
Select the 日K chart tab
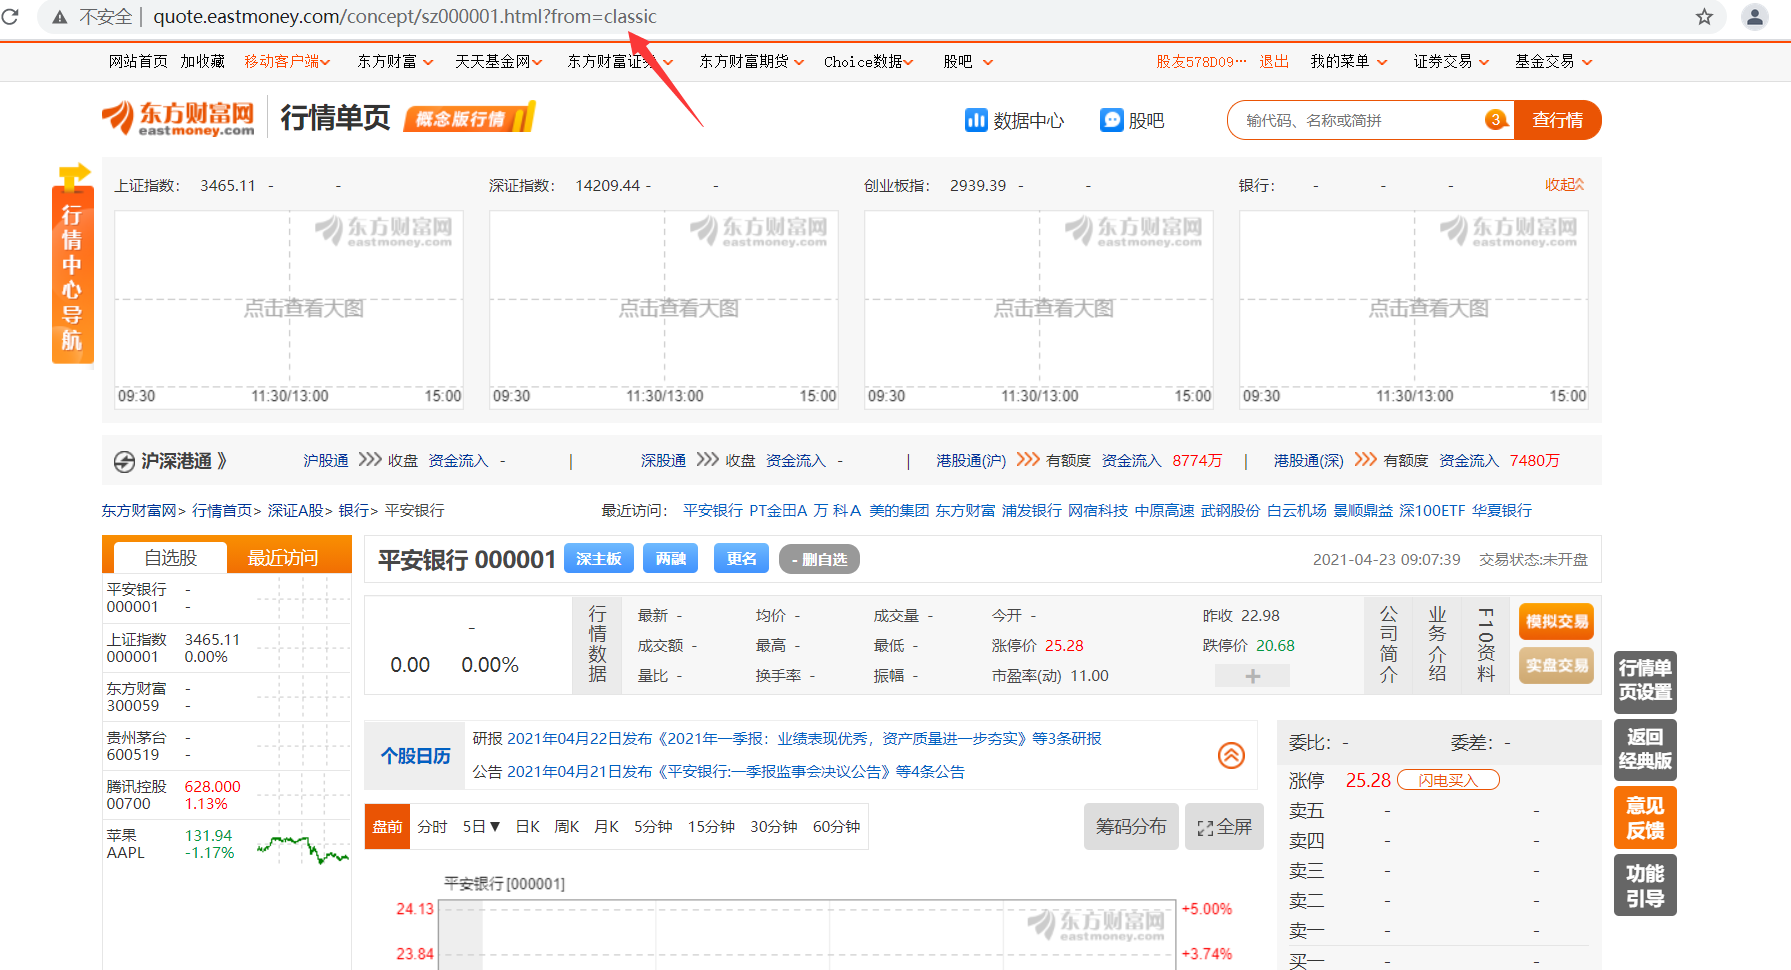(527, 827)
